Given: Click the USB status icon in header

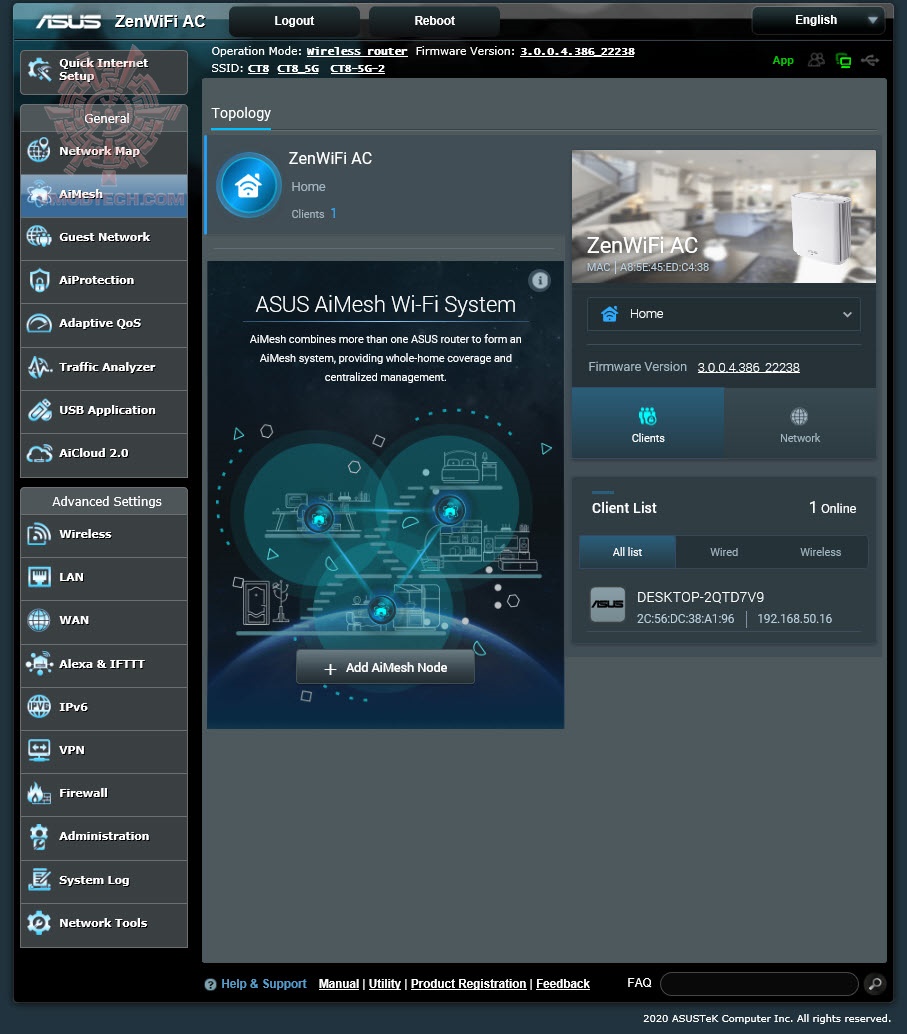Looking at the screenshot, I should [x=870, y=61].
